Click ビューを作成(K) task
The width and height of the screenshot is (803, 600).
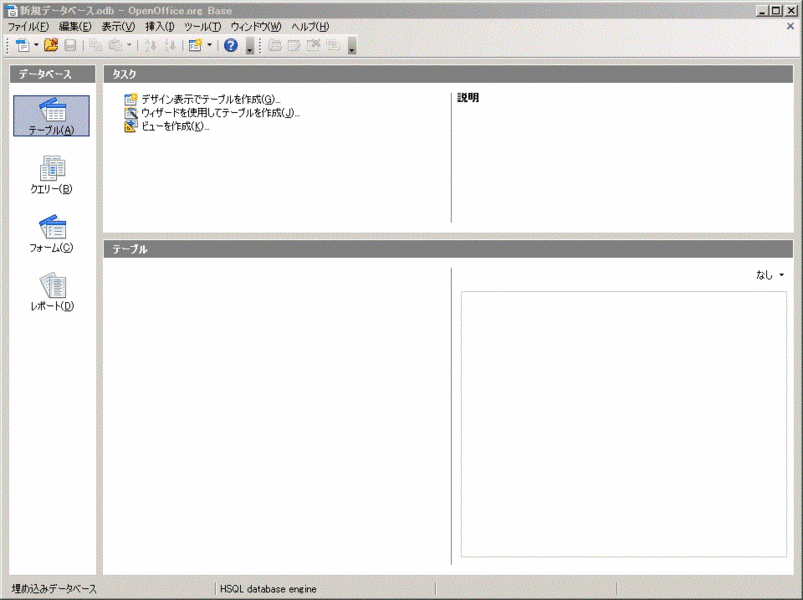pos(166,126)
